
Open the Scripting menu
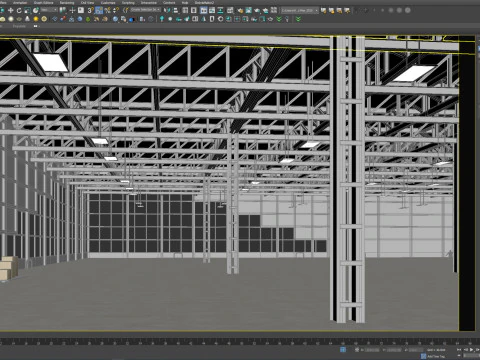[x=128, y=2]
